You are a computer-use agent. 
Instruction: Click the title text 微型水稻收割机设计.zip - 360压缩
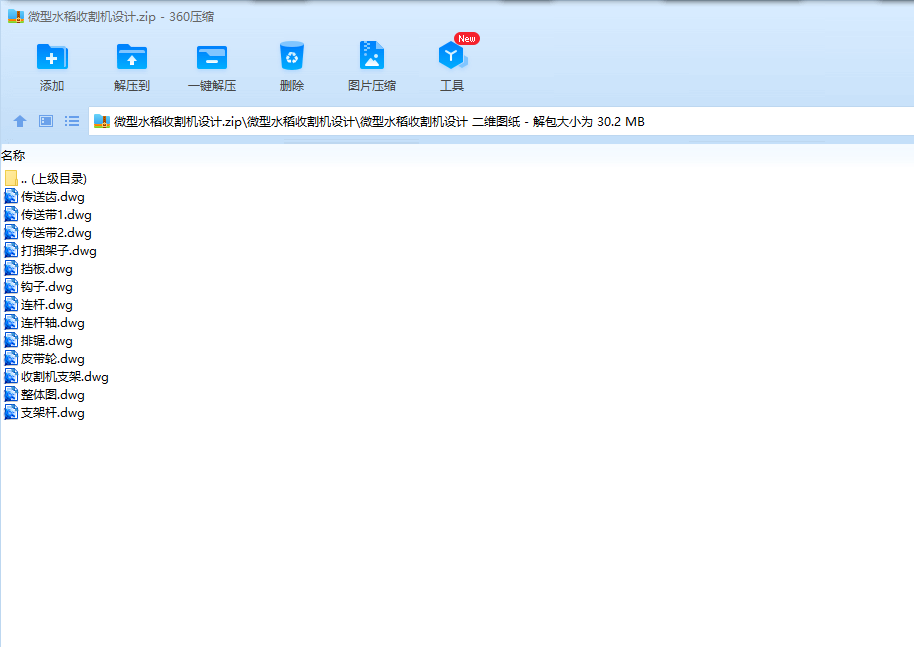click(x=121, y=17)
